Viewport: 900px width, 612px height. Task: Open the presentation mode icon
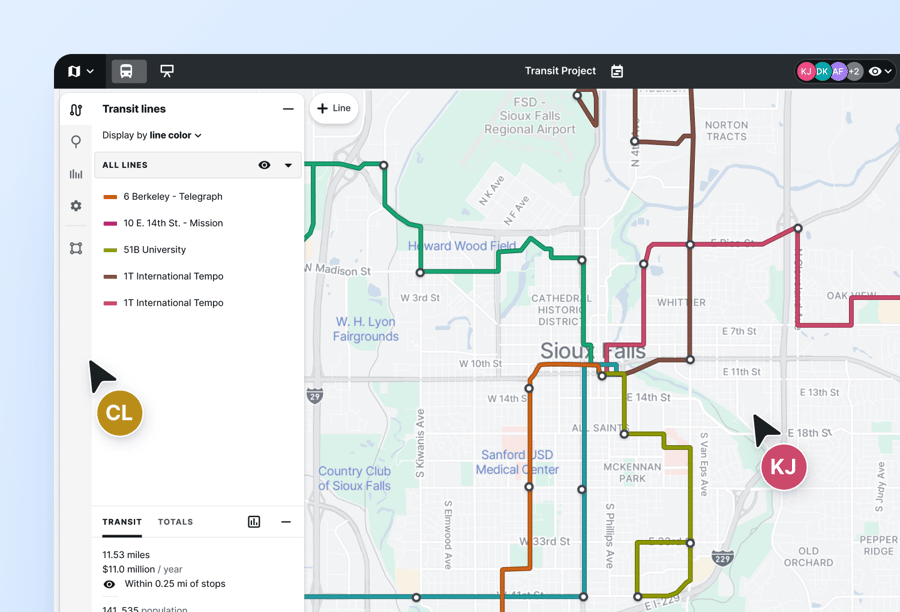pyautogui.click(x=167, y=71)
